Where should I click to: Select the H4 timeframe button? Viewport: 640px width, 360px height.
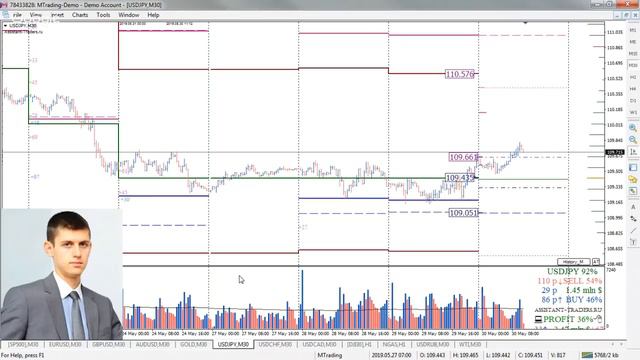pyautogui.click(x=633, y=89)
